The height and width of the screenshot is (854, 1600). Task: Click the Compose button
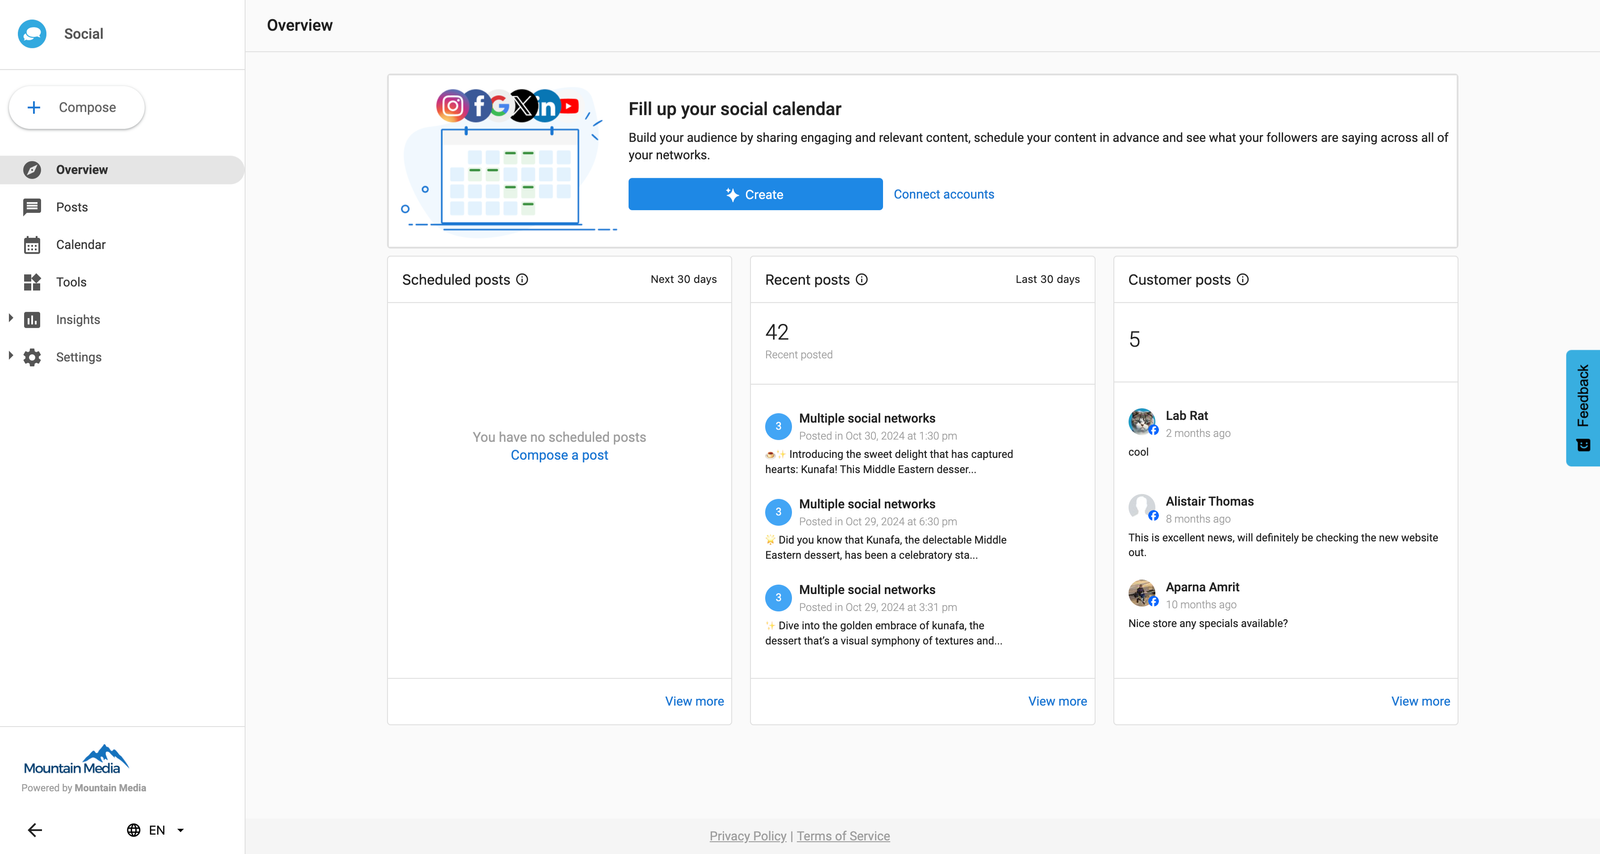77,108
